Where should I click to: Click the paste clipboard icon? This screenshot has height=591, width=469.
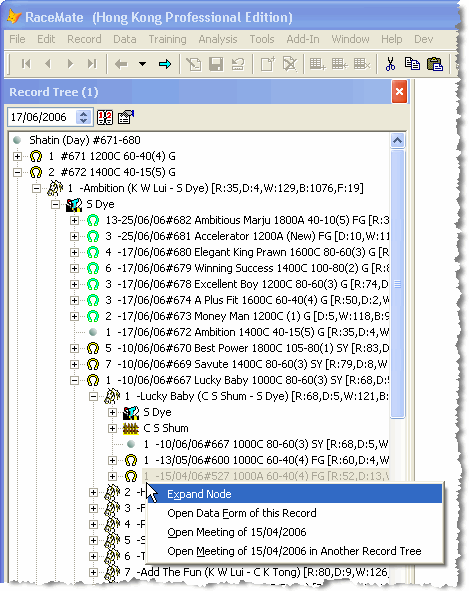(435, 64)
